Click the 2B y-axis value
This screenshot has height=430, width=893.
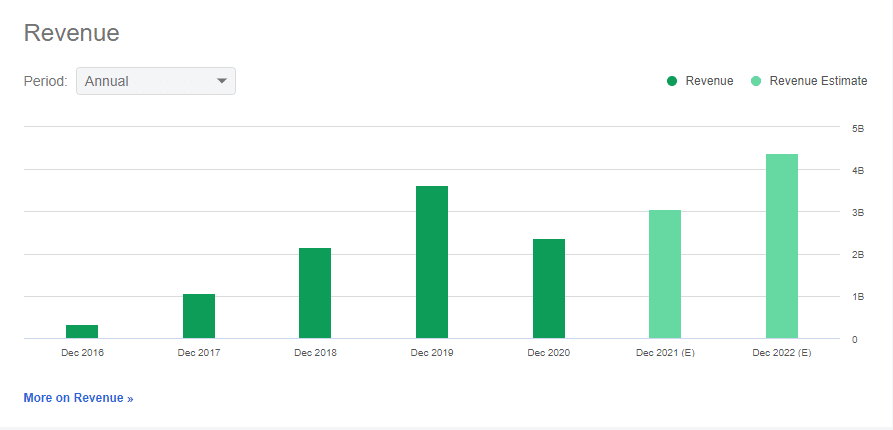[859, 255]
